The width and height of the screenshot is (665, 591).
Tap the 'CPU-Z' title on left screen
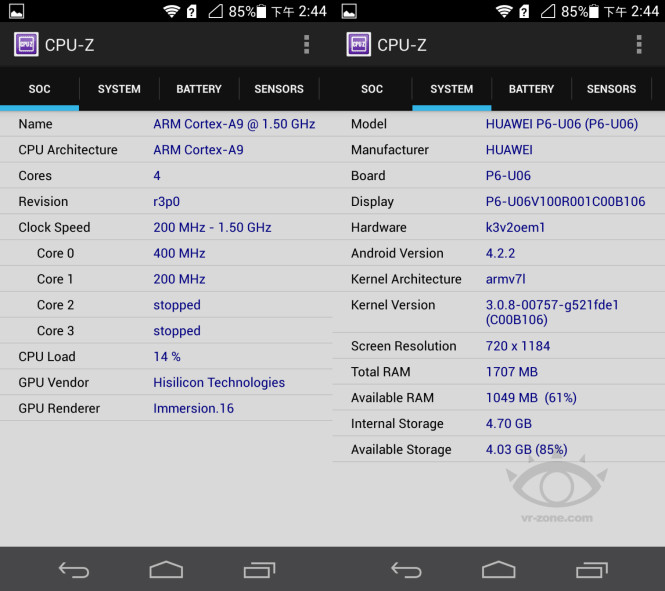70,45
